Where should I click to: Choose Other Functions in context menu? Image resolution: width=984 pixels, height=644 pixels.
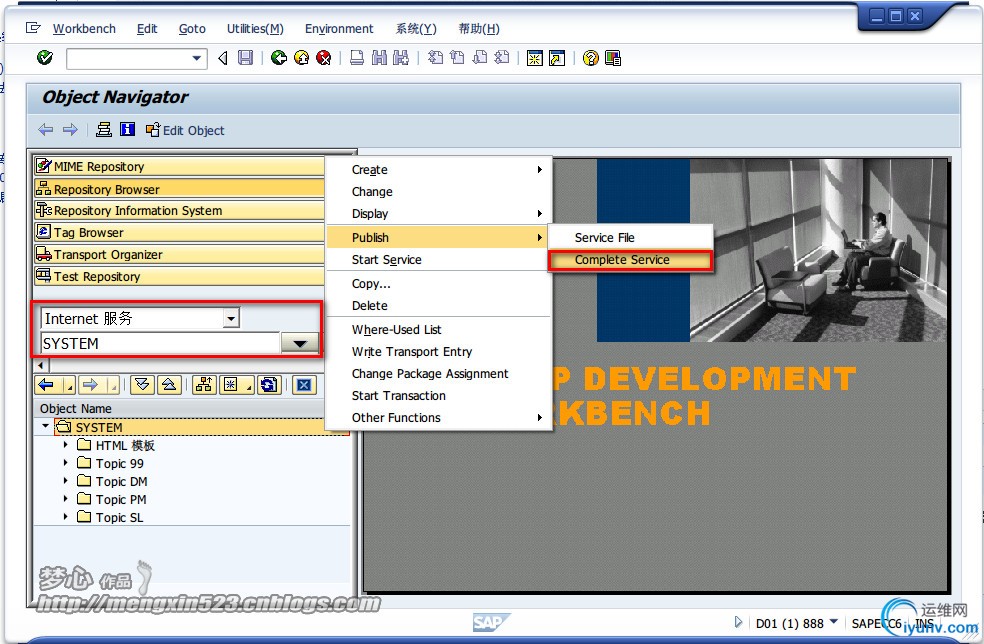coord(438,417)
